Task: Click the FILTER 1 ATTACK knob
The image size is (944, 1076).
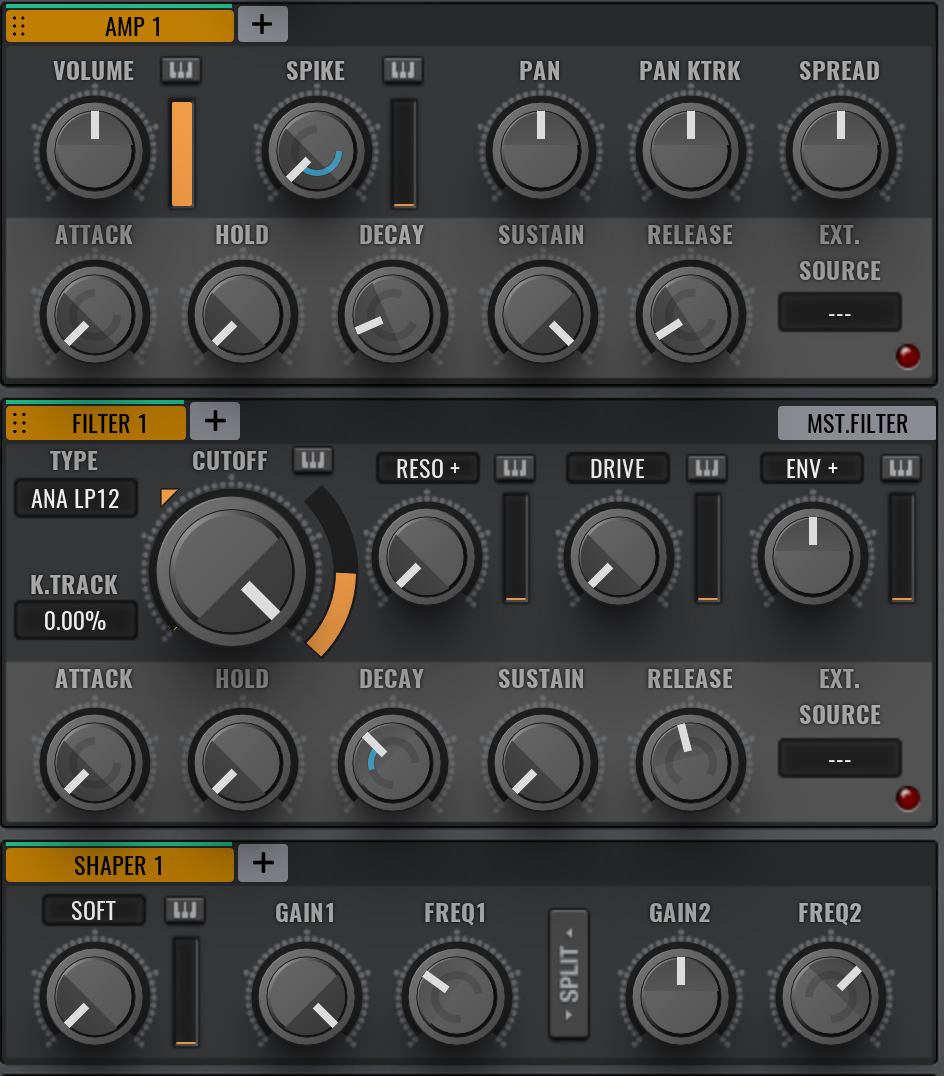Action: pyautogui.click(x=94, y=762)
